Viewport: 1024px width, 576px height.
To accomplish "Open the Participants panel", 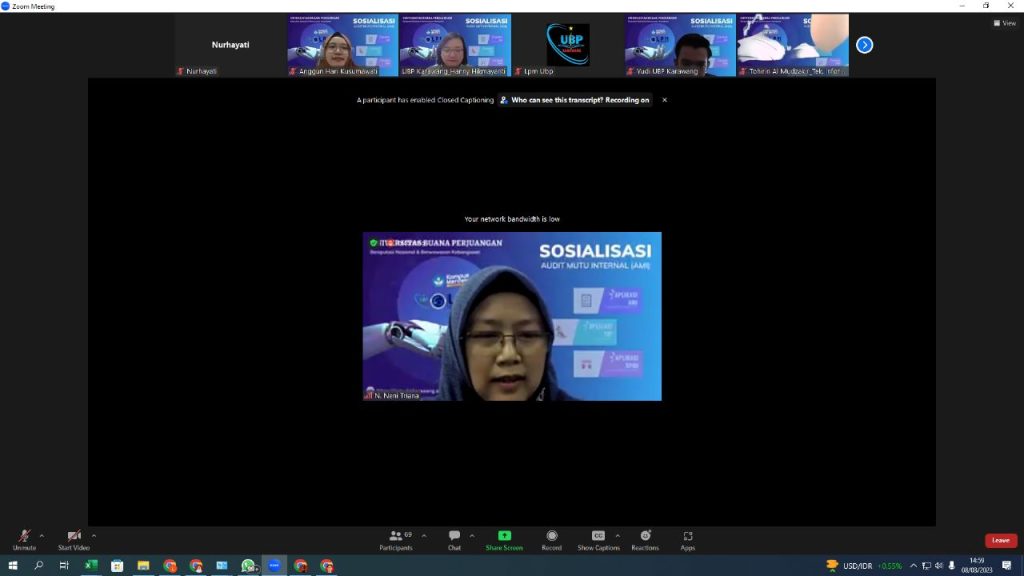I will [x=396, y=540].
